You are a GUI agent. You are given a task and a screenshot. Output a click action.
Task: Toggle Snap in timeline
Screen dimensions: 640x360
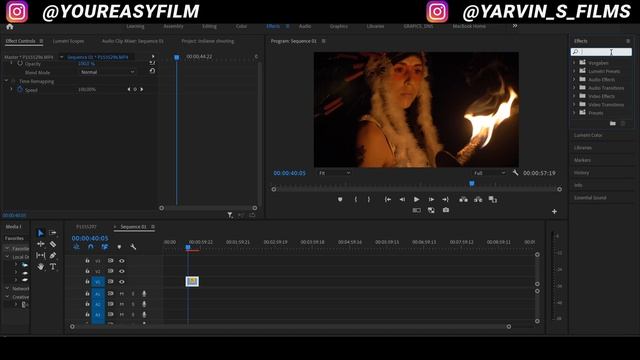91,247
